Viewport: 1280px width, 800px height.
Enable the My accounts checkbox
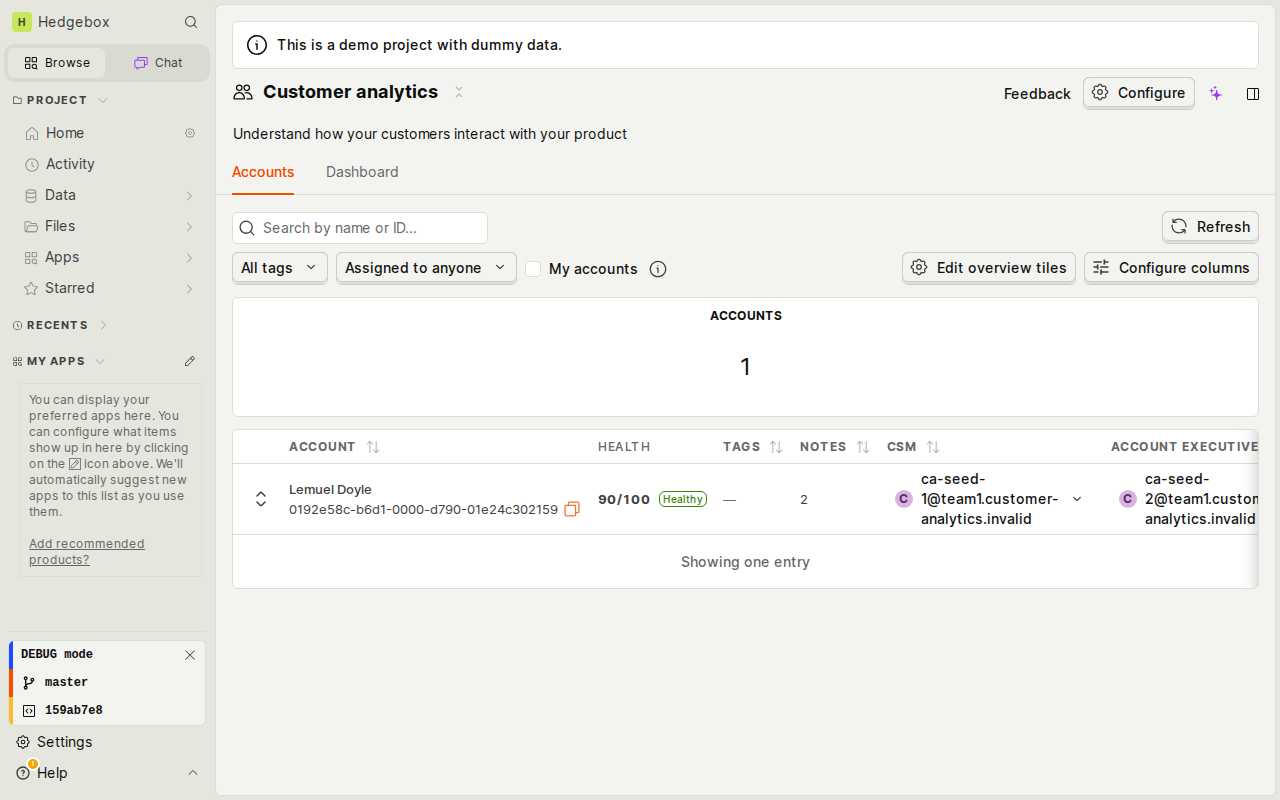pos(533,269)
